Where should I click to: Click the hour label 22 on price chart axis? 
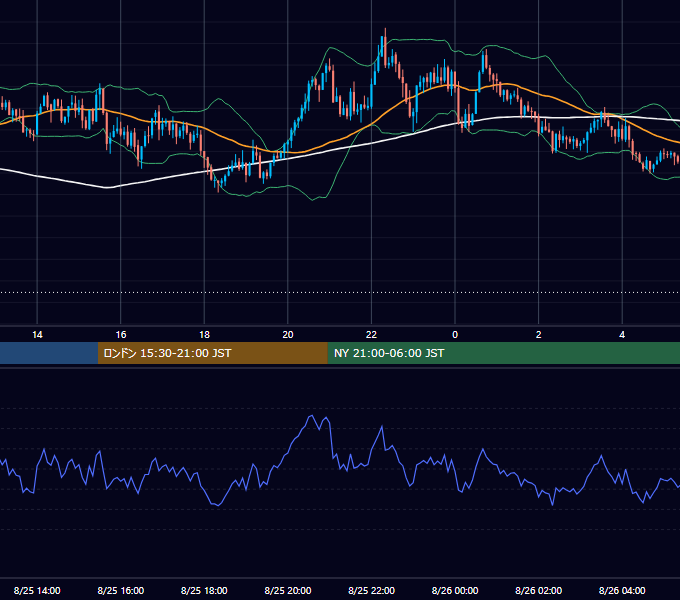(371, 335)
